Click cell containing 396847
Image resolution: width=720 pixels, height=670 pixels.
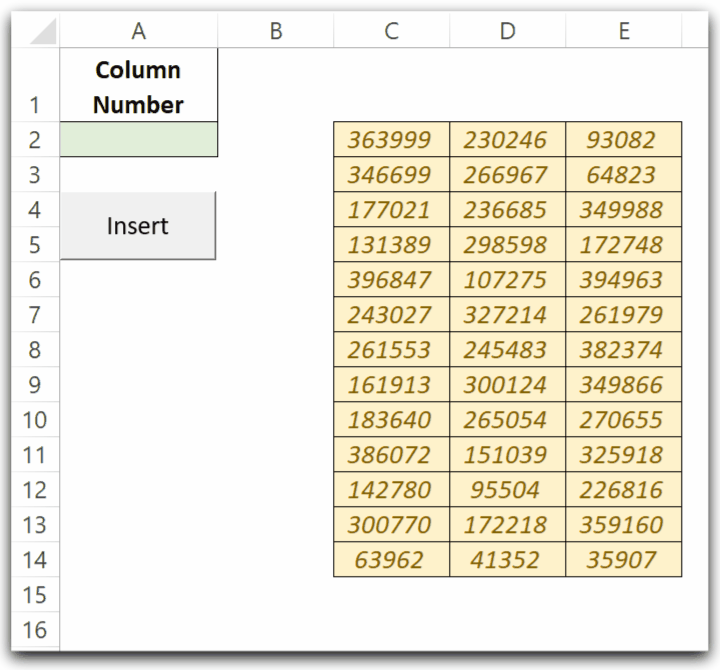392,279
